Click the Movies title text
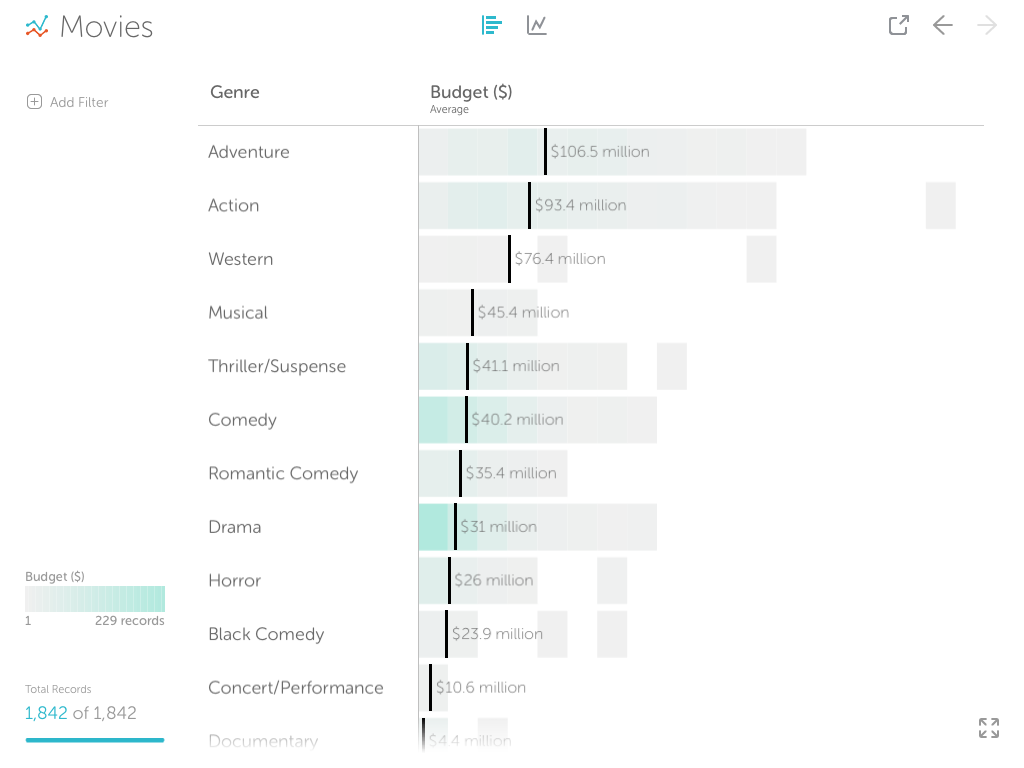 pos(106,27)
